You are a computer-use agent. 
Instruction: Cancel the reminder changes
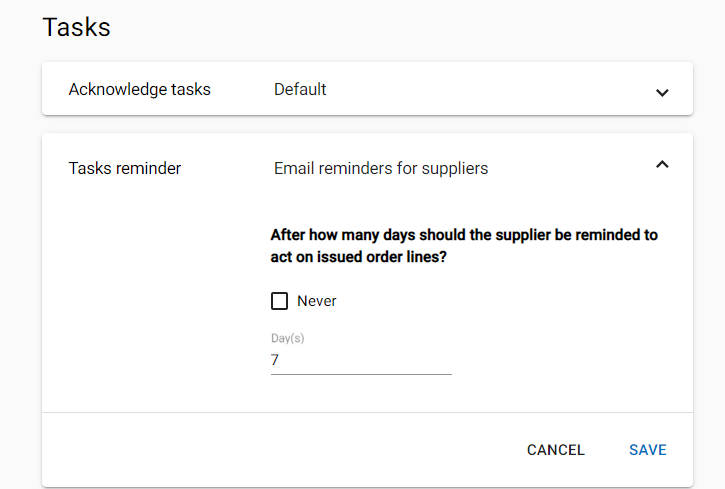pyautogui.click(x=556, y=450)
